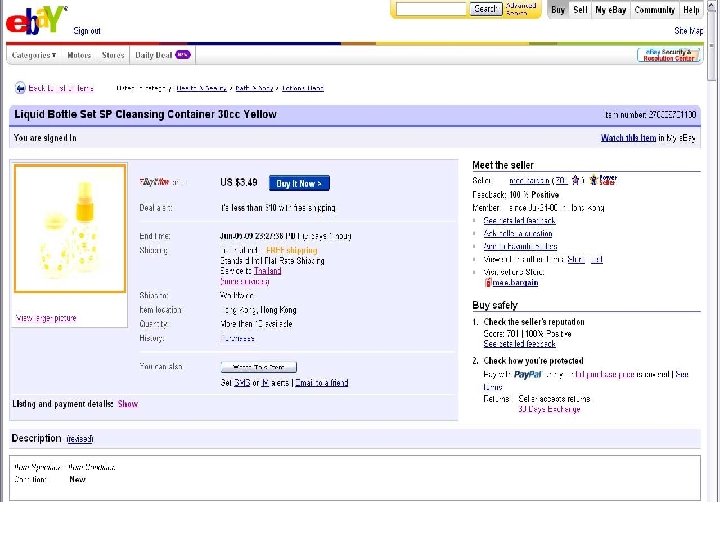Click the Advanced Search link
The width and height of the screenshot is (720, 540).
[521, 9]
